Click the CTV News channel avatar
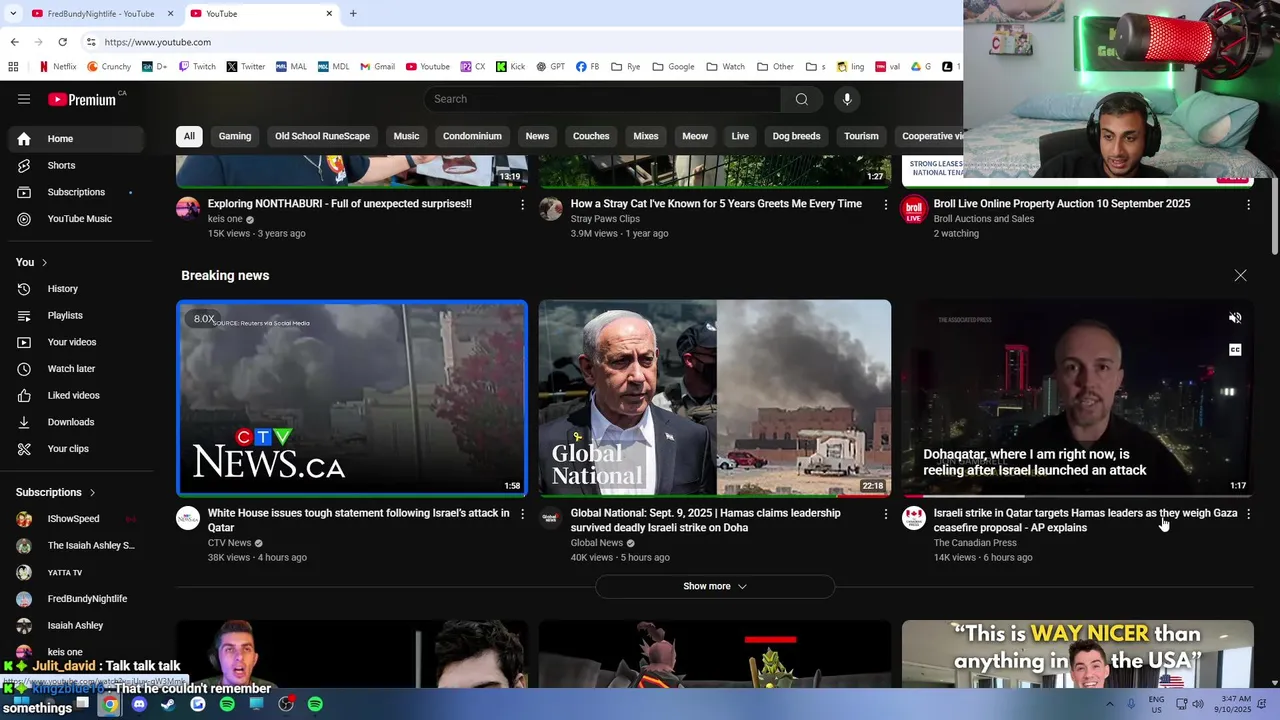Viewport: 1280px width, 720px height. click(188, 518)
